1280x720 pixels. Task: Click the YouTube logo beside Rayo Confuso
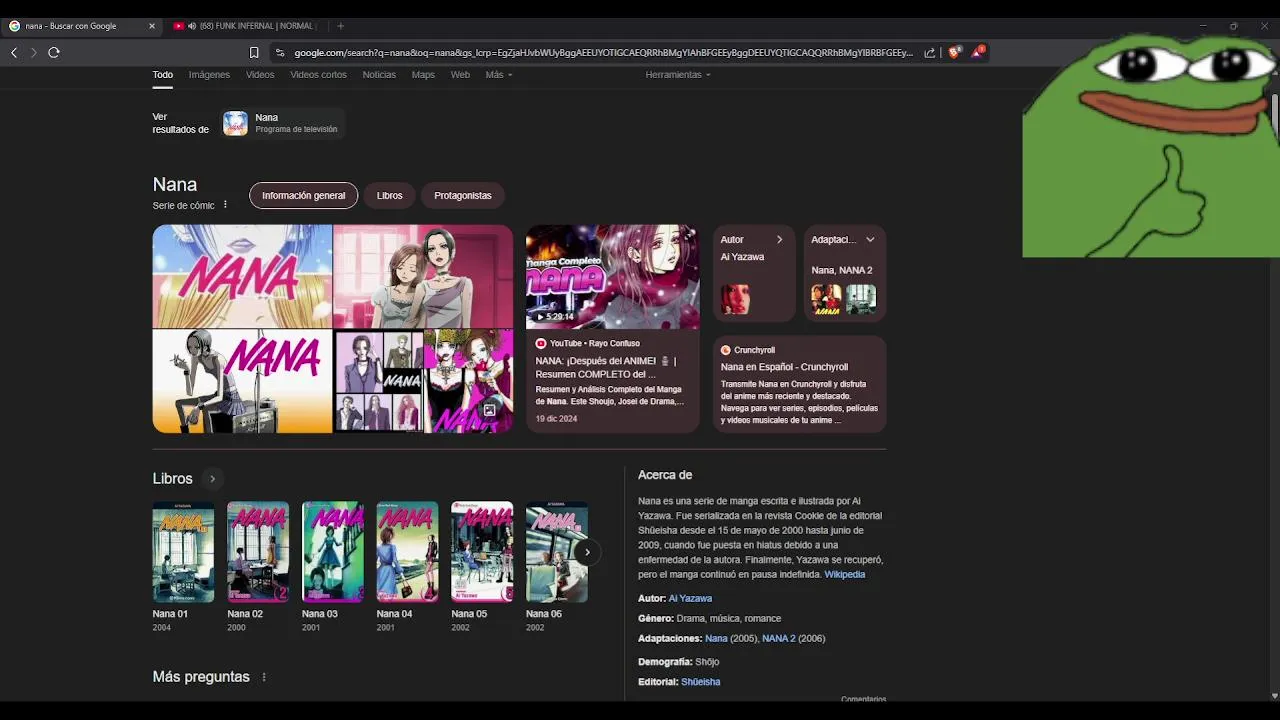[541, 343]
